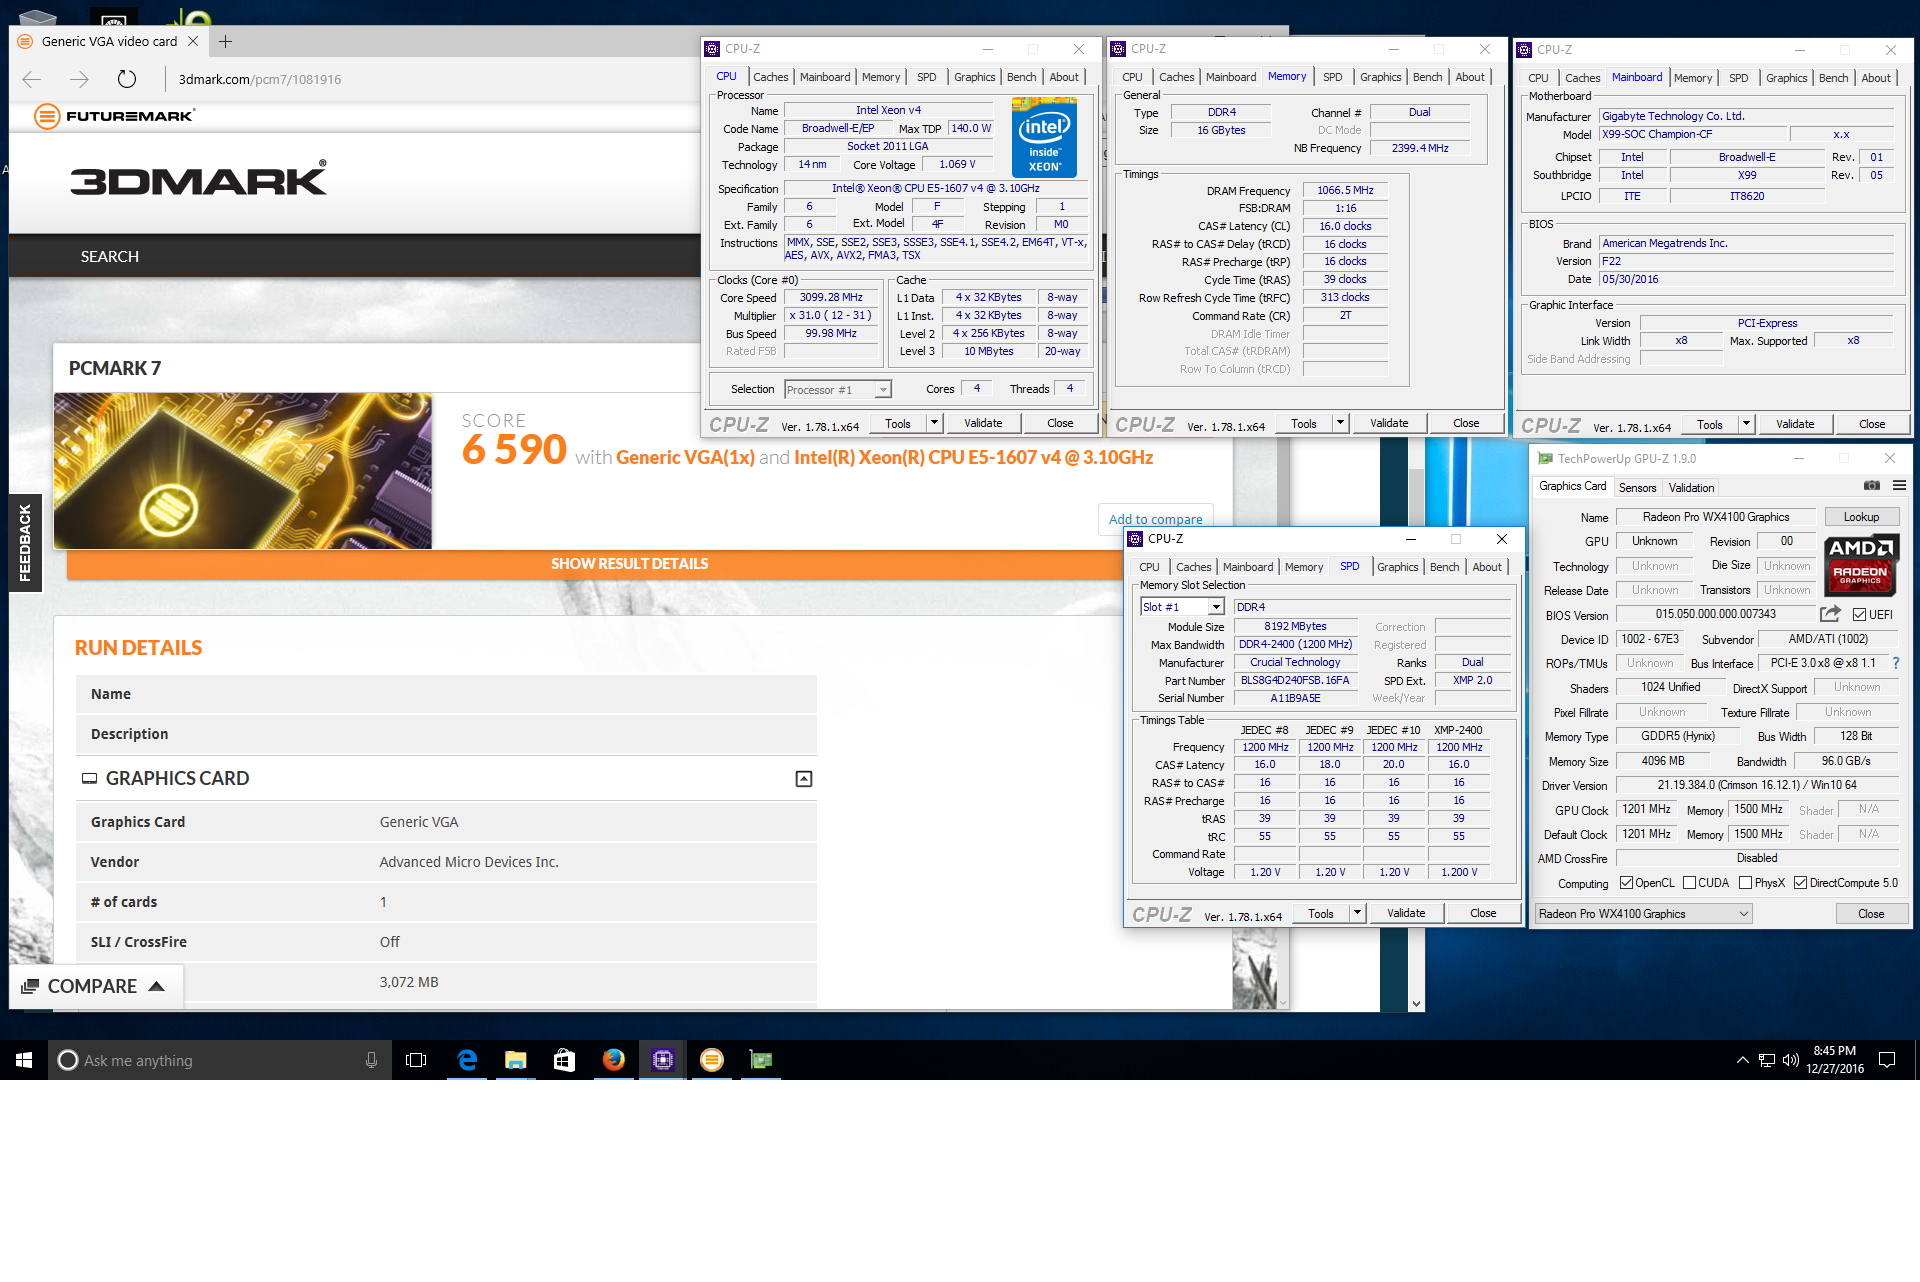This screenshot has height=1282, width=1920.
Task: Open Tools dropdown arrow in Mainboard CPU-Z window
Action: pyautogui.click(x=1746, y=424)
